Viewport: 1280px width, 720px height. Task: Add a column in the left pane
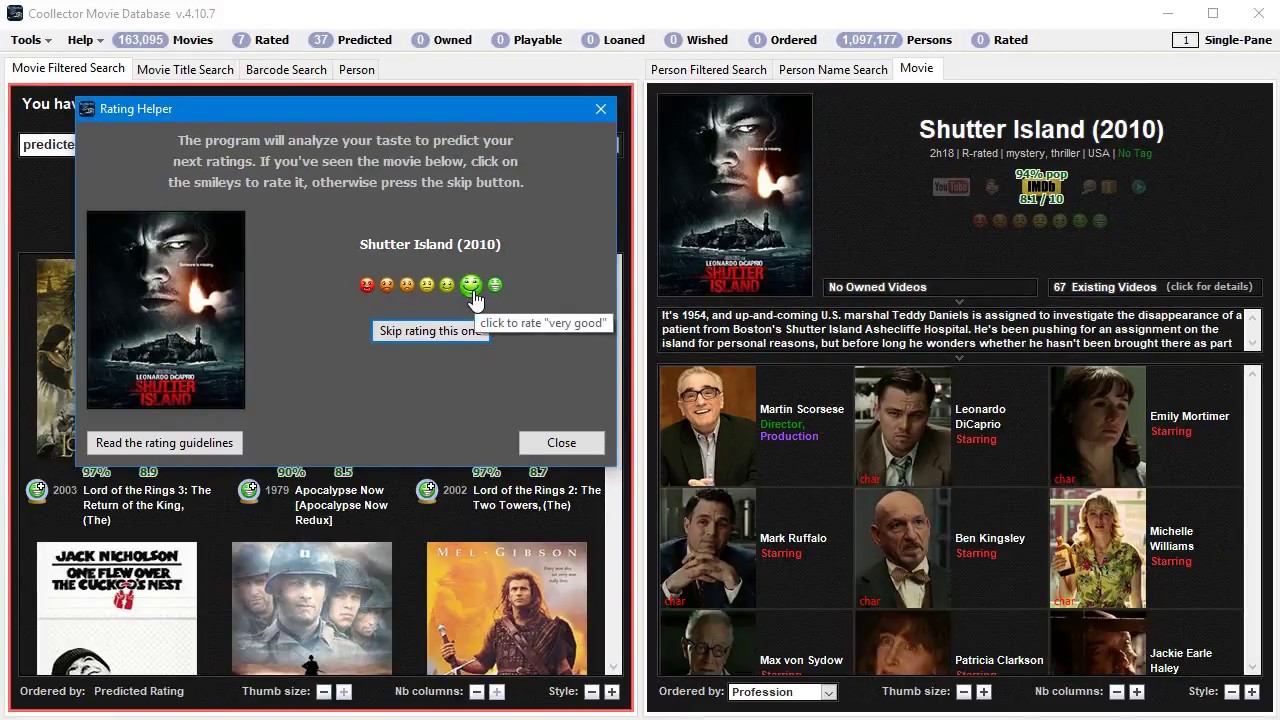497,692
